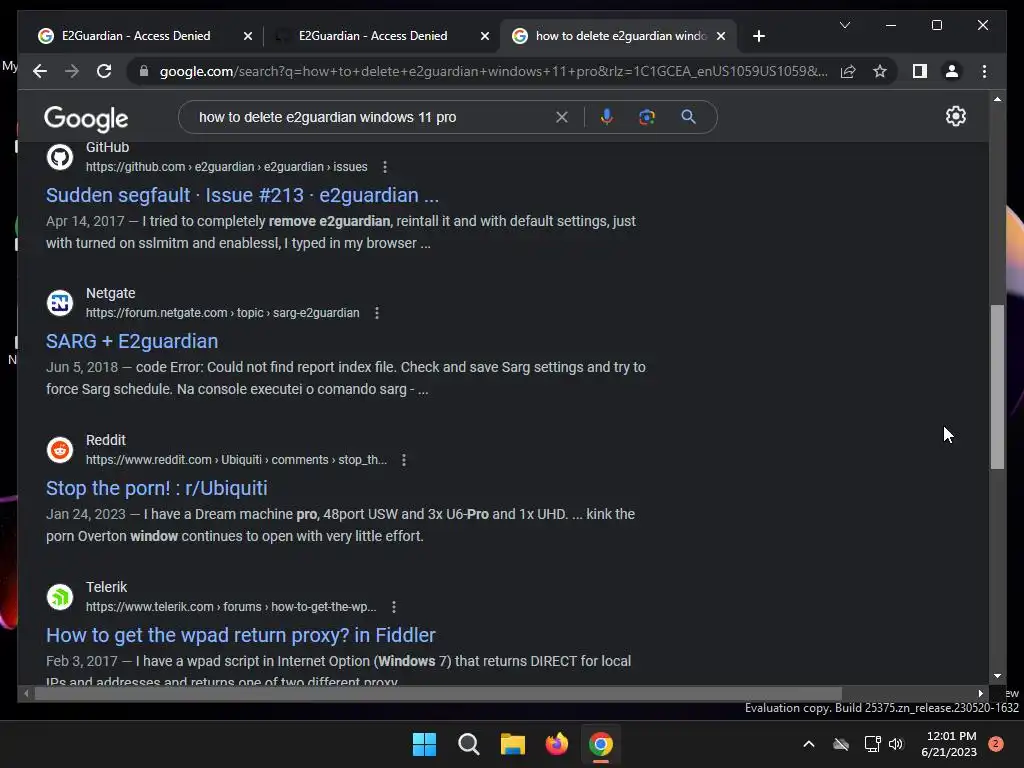
Task: Click the scroll-right arrow at bottom
Action: [x=980, y=694]
